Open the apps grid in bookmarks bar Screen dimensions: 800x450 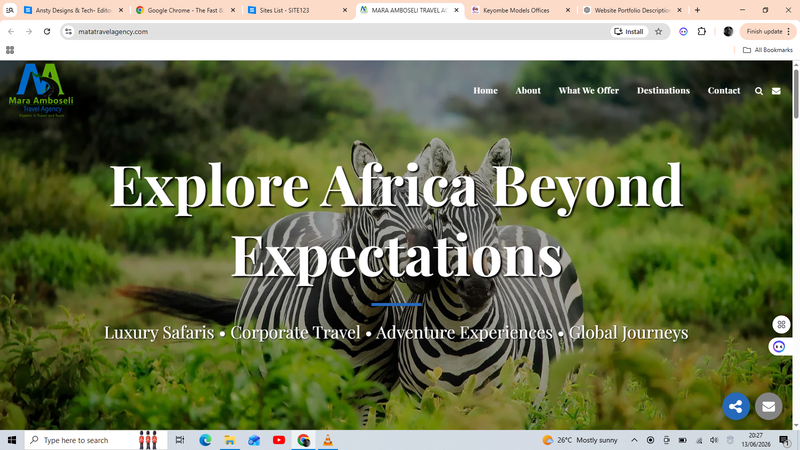(x=10, y=50)
